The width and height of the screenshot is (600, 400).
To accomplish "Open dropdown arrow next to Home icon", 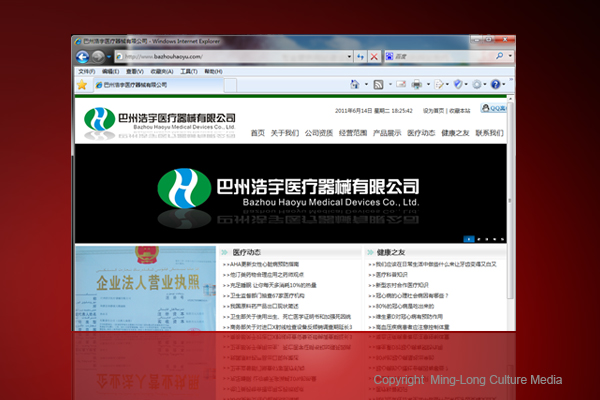I will tap(366, 84).
